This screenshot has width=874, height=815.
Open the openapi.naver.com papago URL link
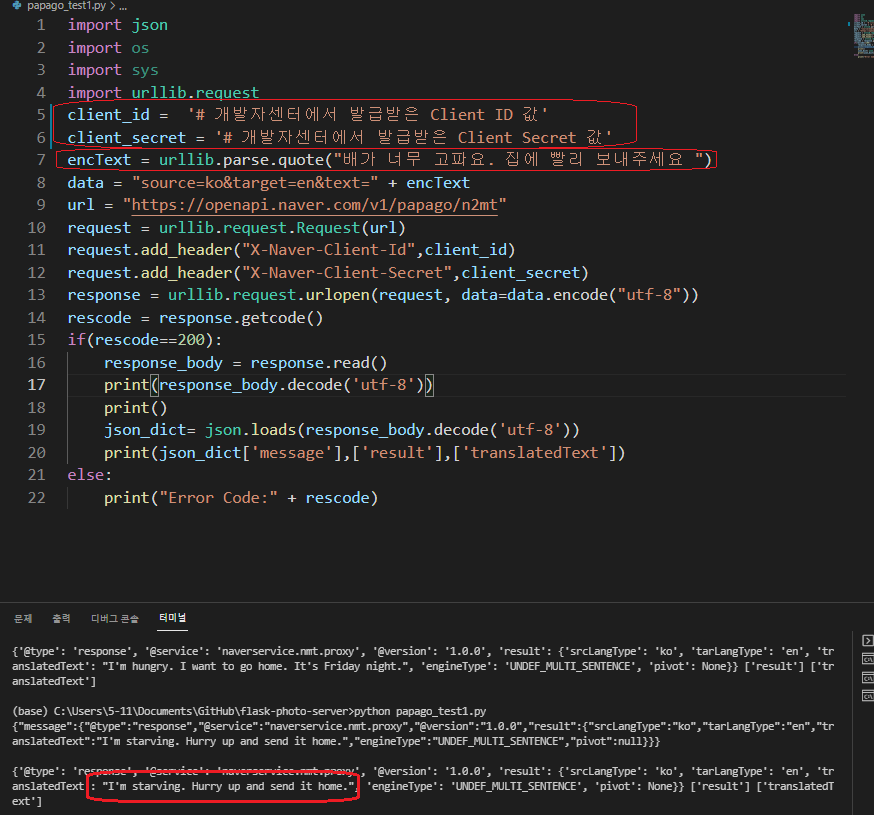pyautogui.click(x=314, y=205)
